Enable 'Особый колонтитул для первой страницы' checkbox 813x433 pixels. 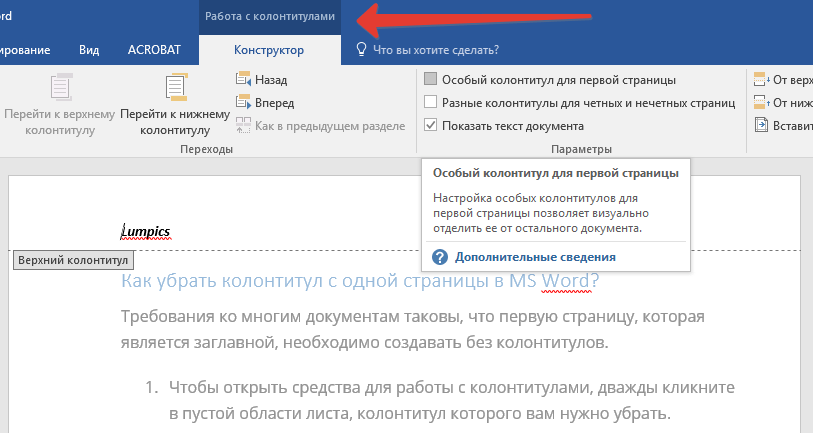pos(431,79)
